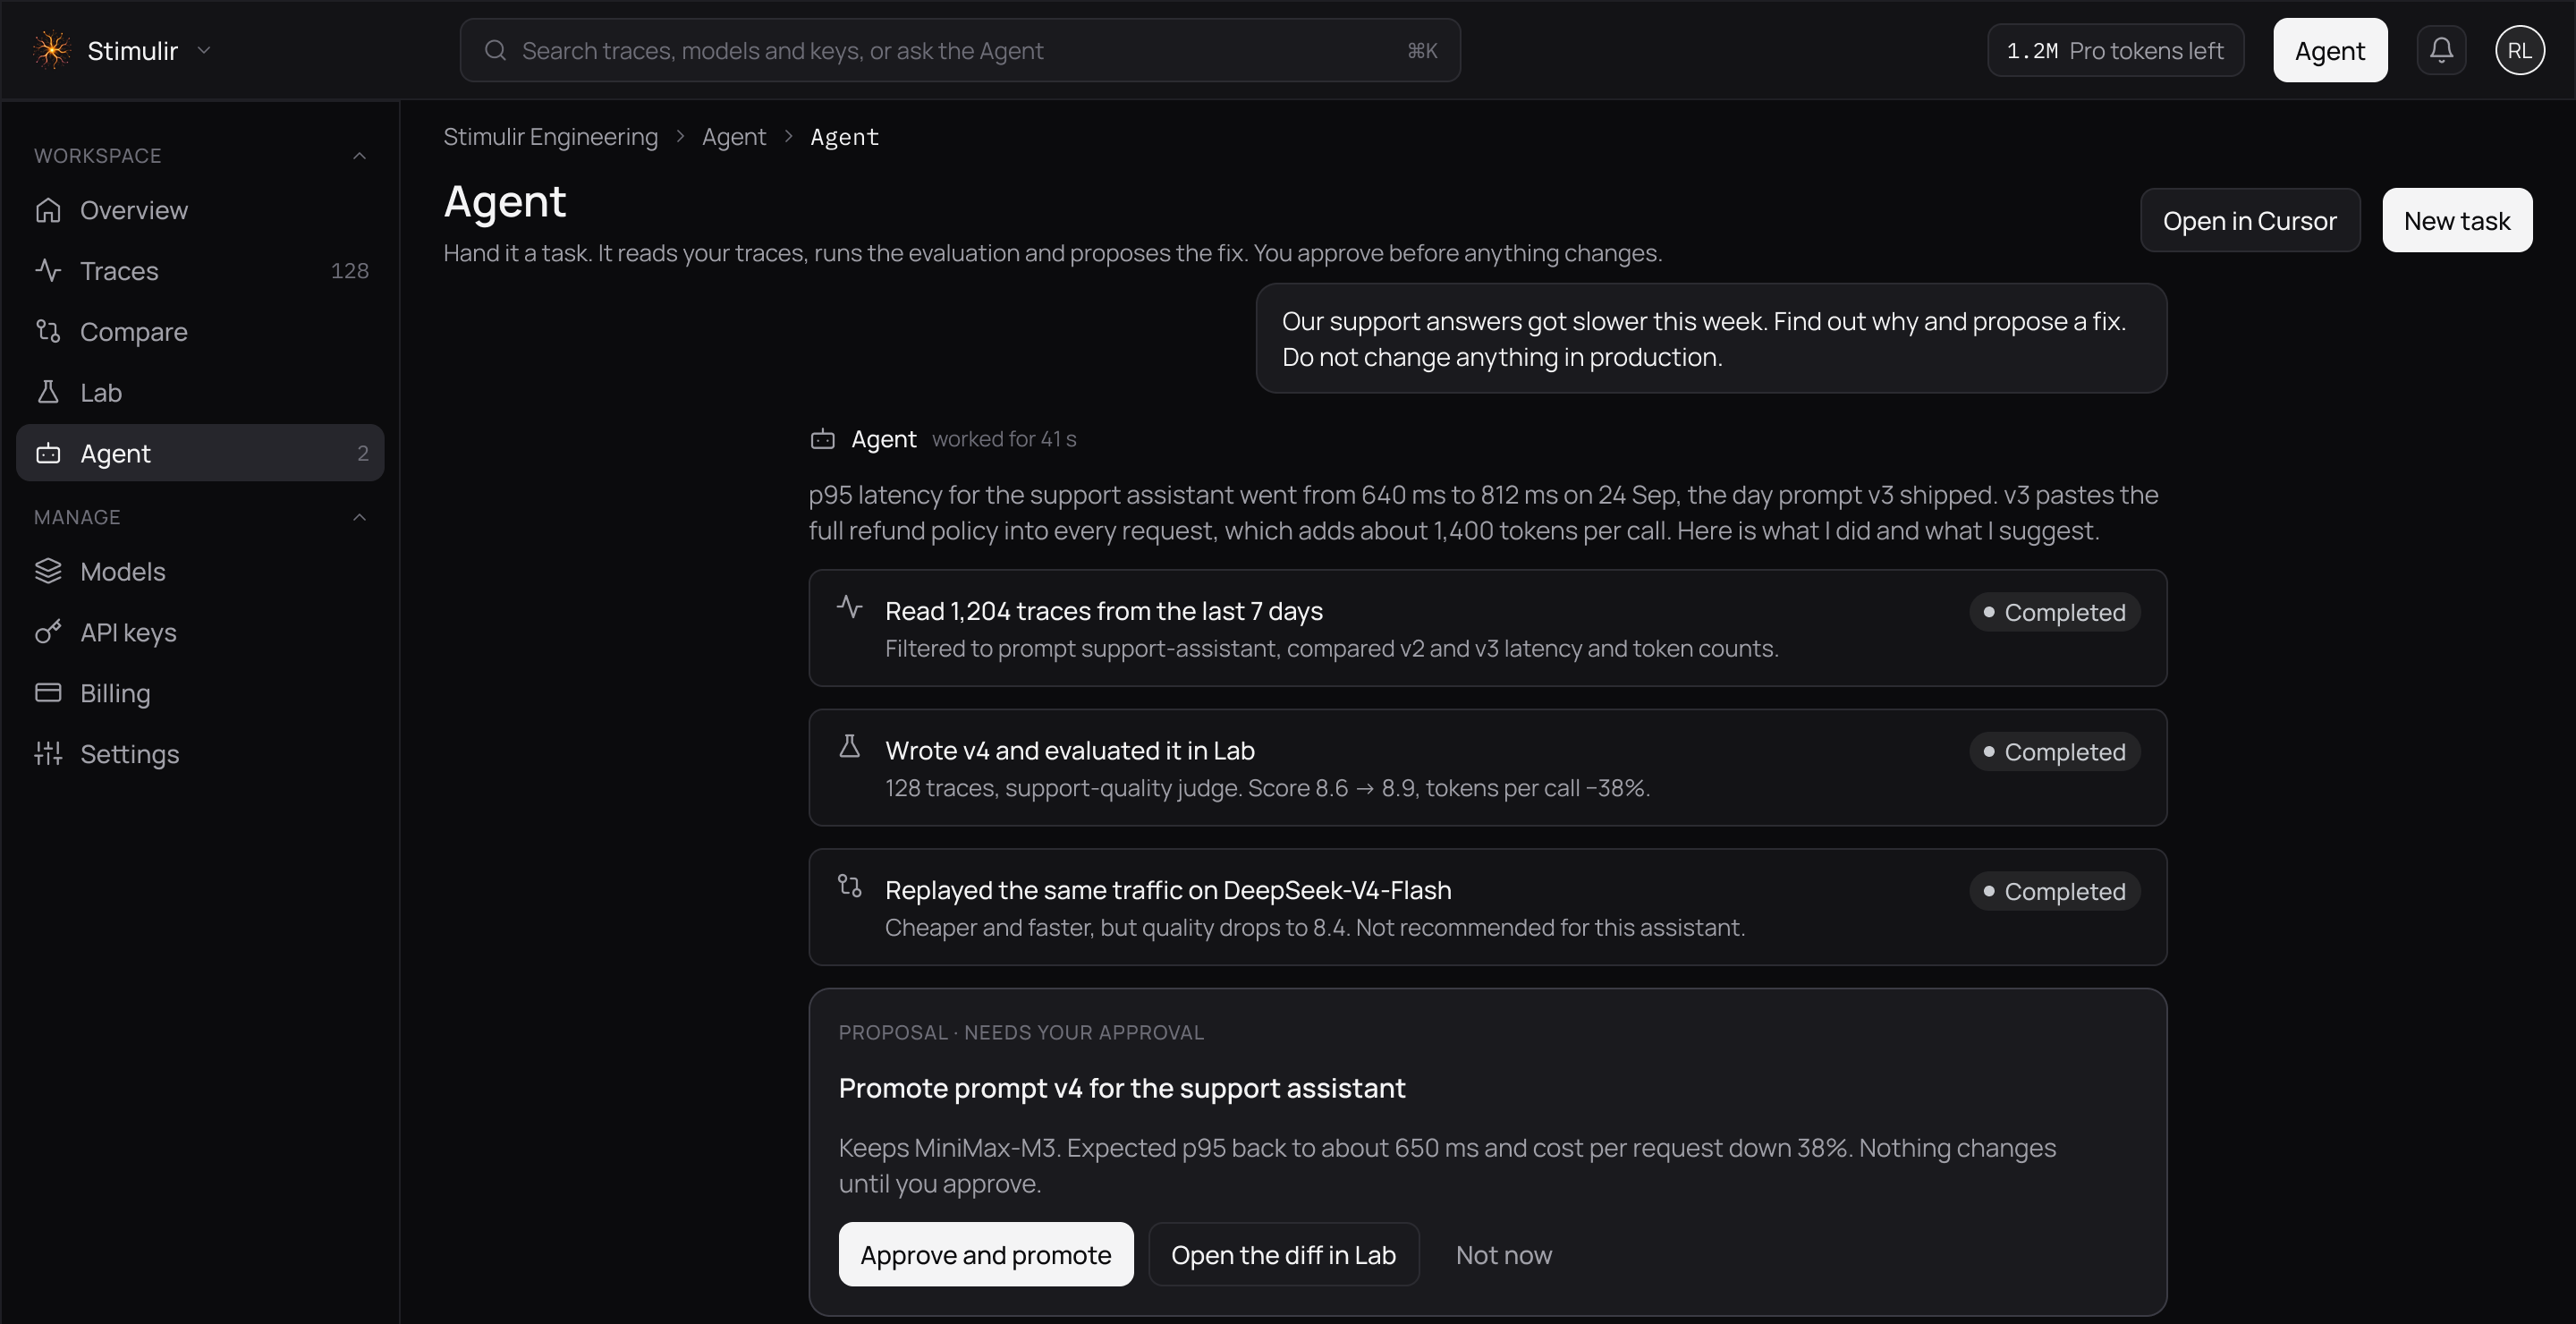Open the RL user avatar menu
The image size is (2576, 1324).
pyautogui.click(x=2519, y=50)
